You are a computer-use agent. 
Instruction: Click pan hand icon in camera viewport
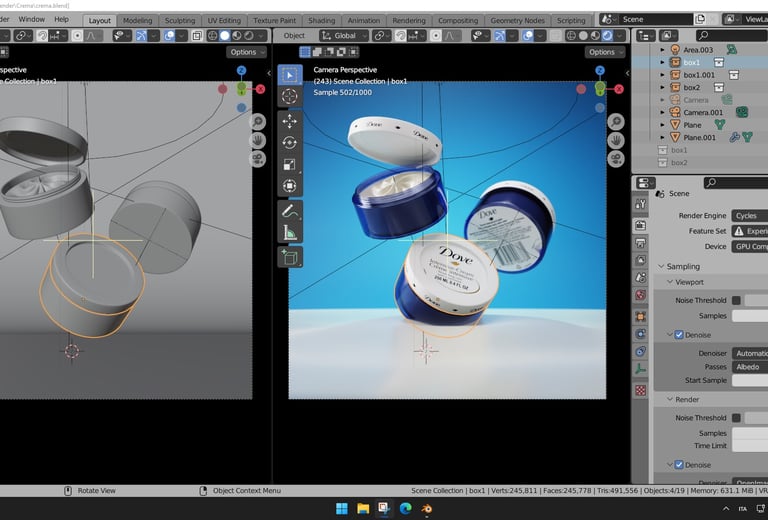click(x=616, y=141)
